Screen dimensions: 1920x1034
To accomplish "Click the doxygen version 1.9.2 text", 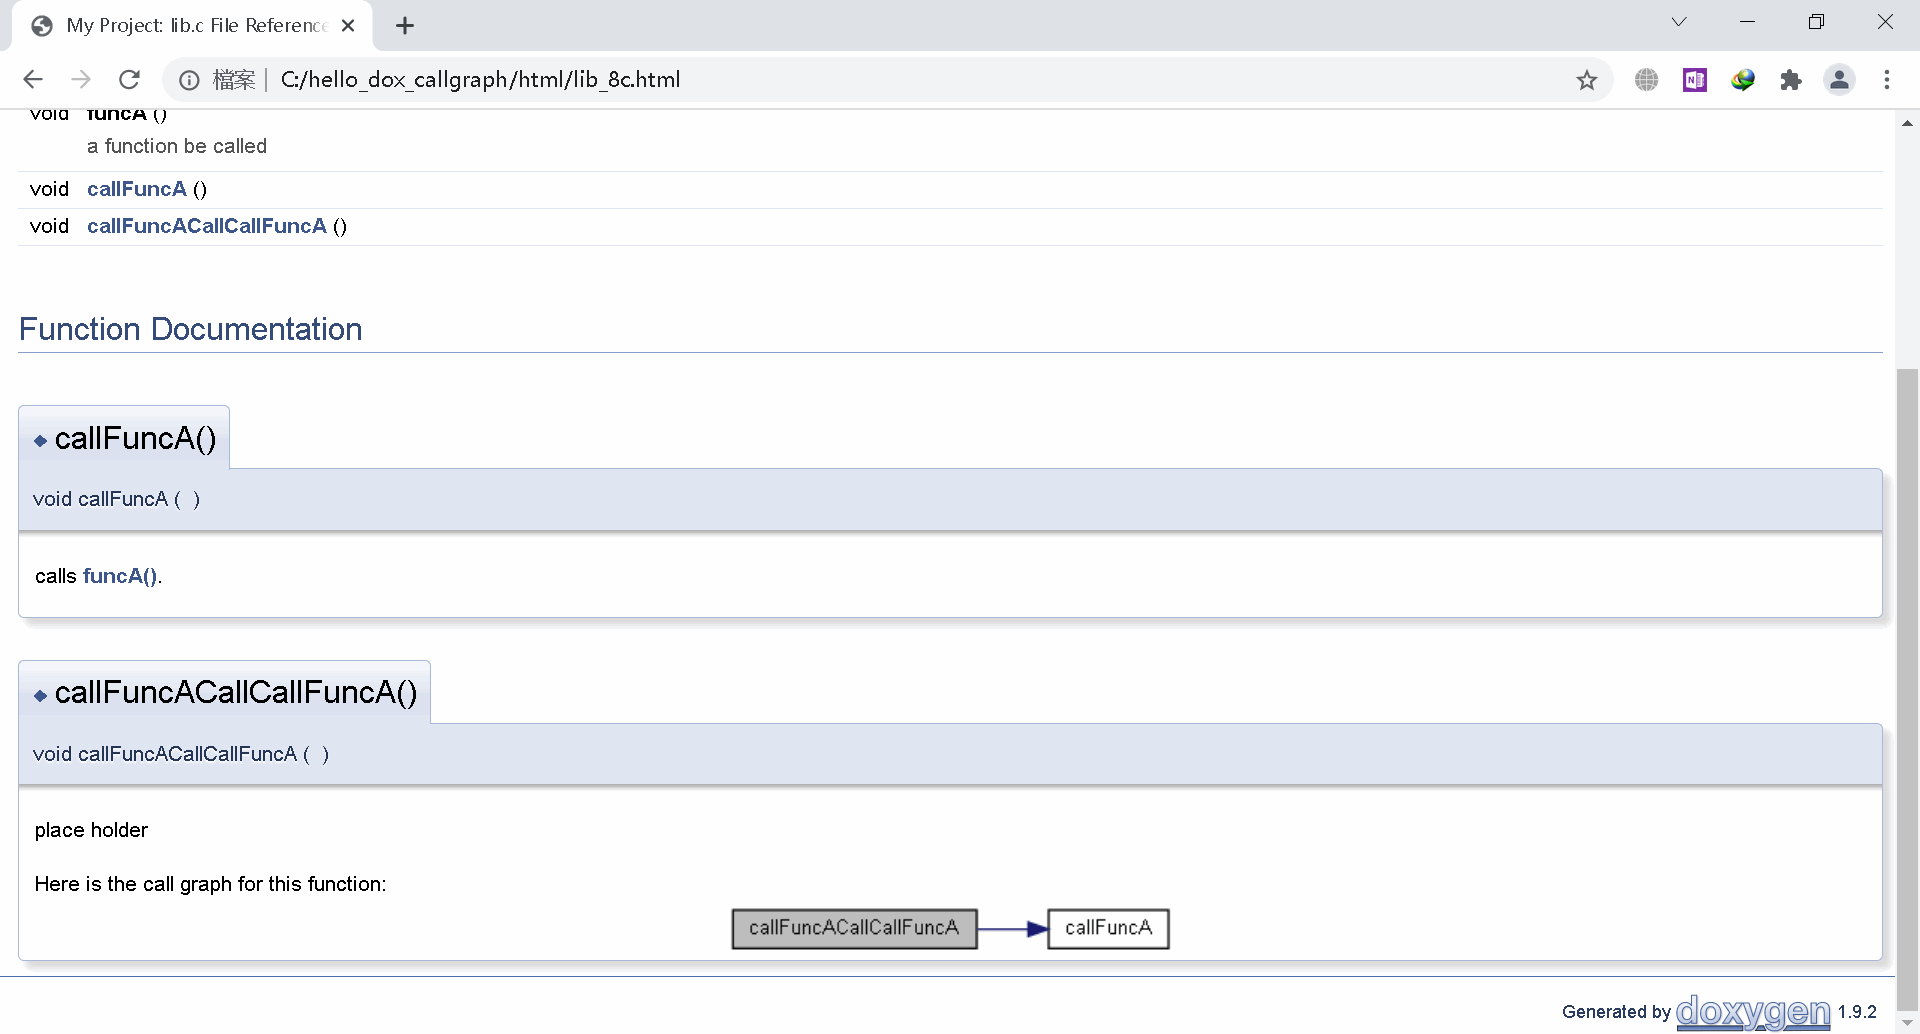I will coord(1857,1012).
